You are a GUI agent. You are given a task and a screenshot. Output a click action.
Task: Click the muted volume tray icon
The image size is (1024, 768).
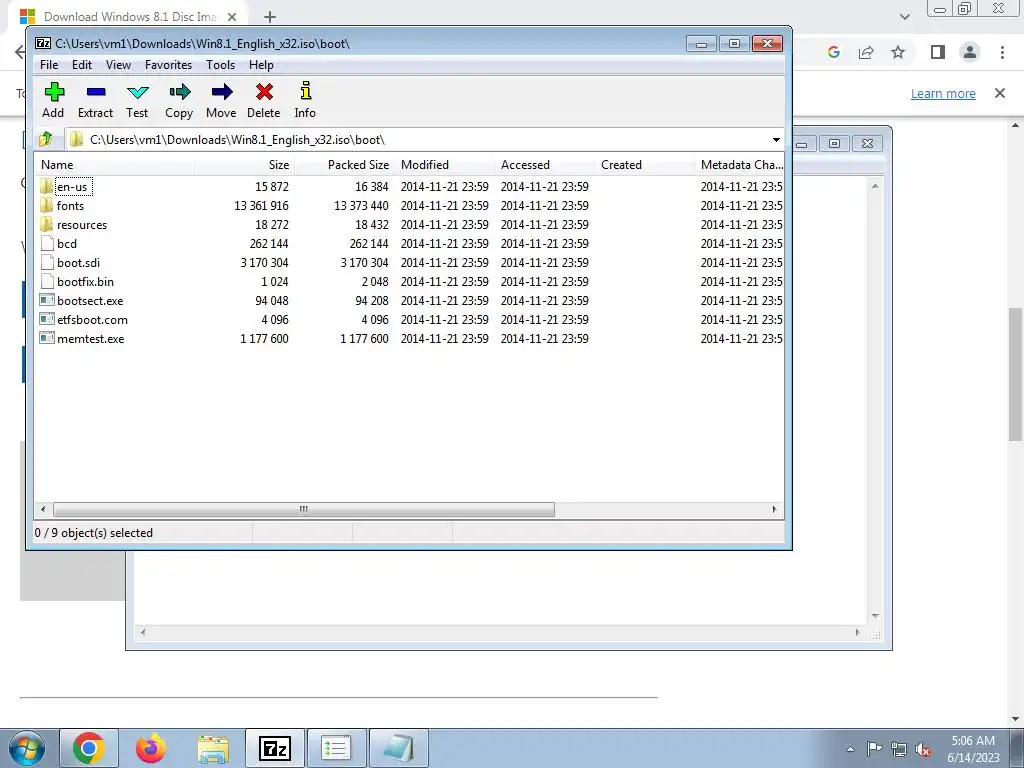click(x=923, y=750)
